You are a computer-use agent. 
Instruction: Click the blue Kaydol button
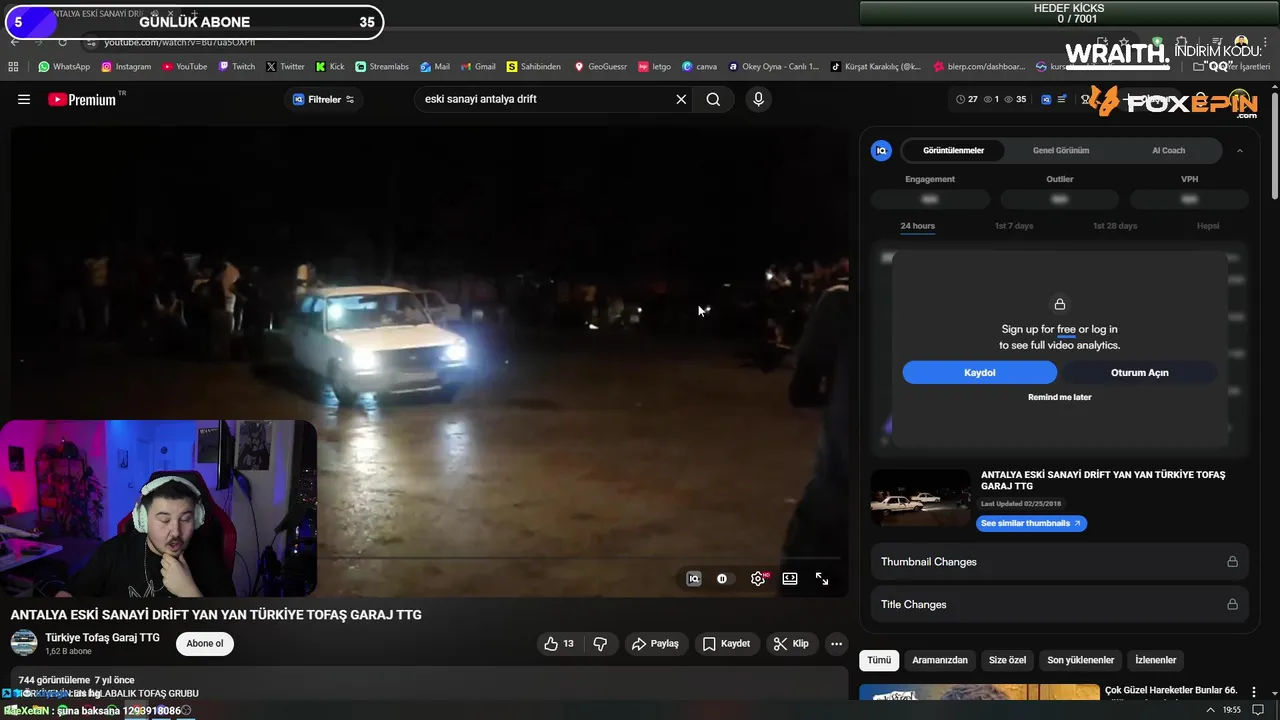coord(979,372)
